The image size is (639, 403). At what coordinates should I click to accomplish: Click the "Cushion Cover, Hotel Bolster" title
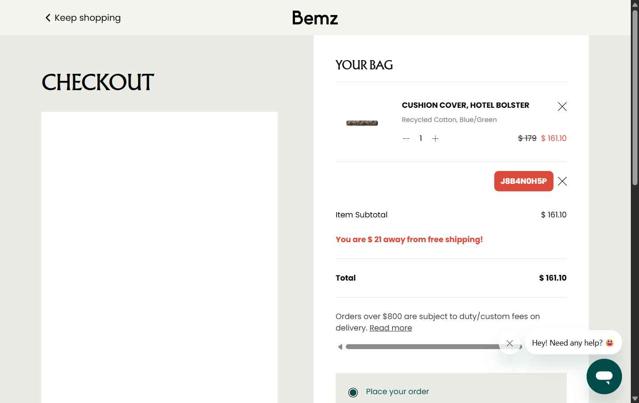tap(465, 105)
